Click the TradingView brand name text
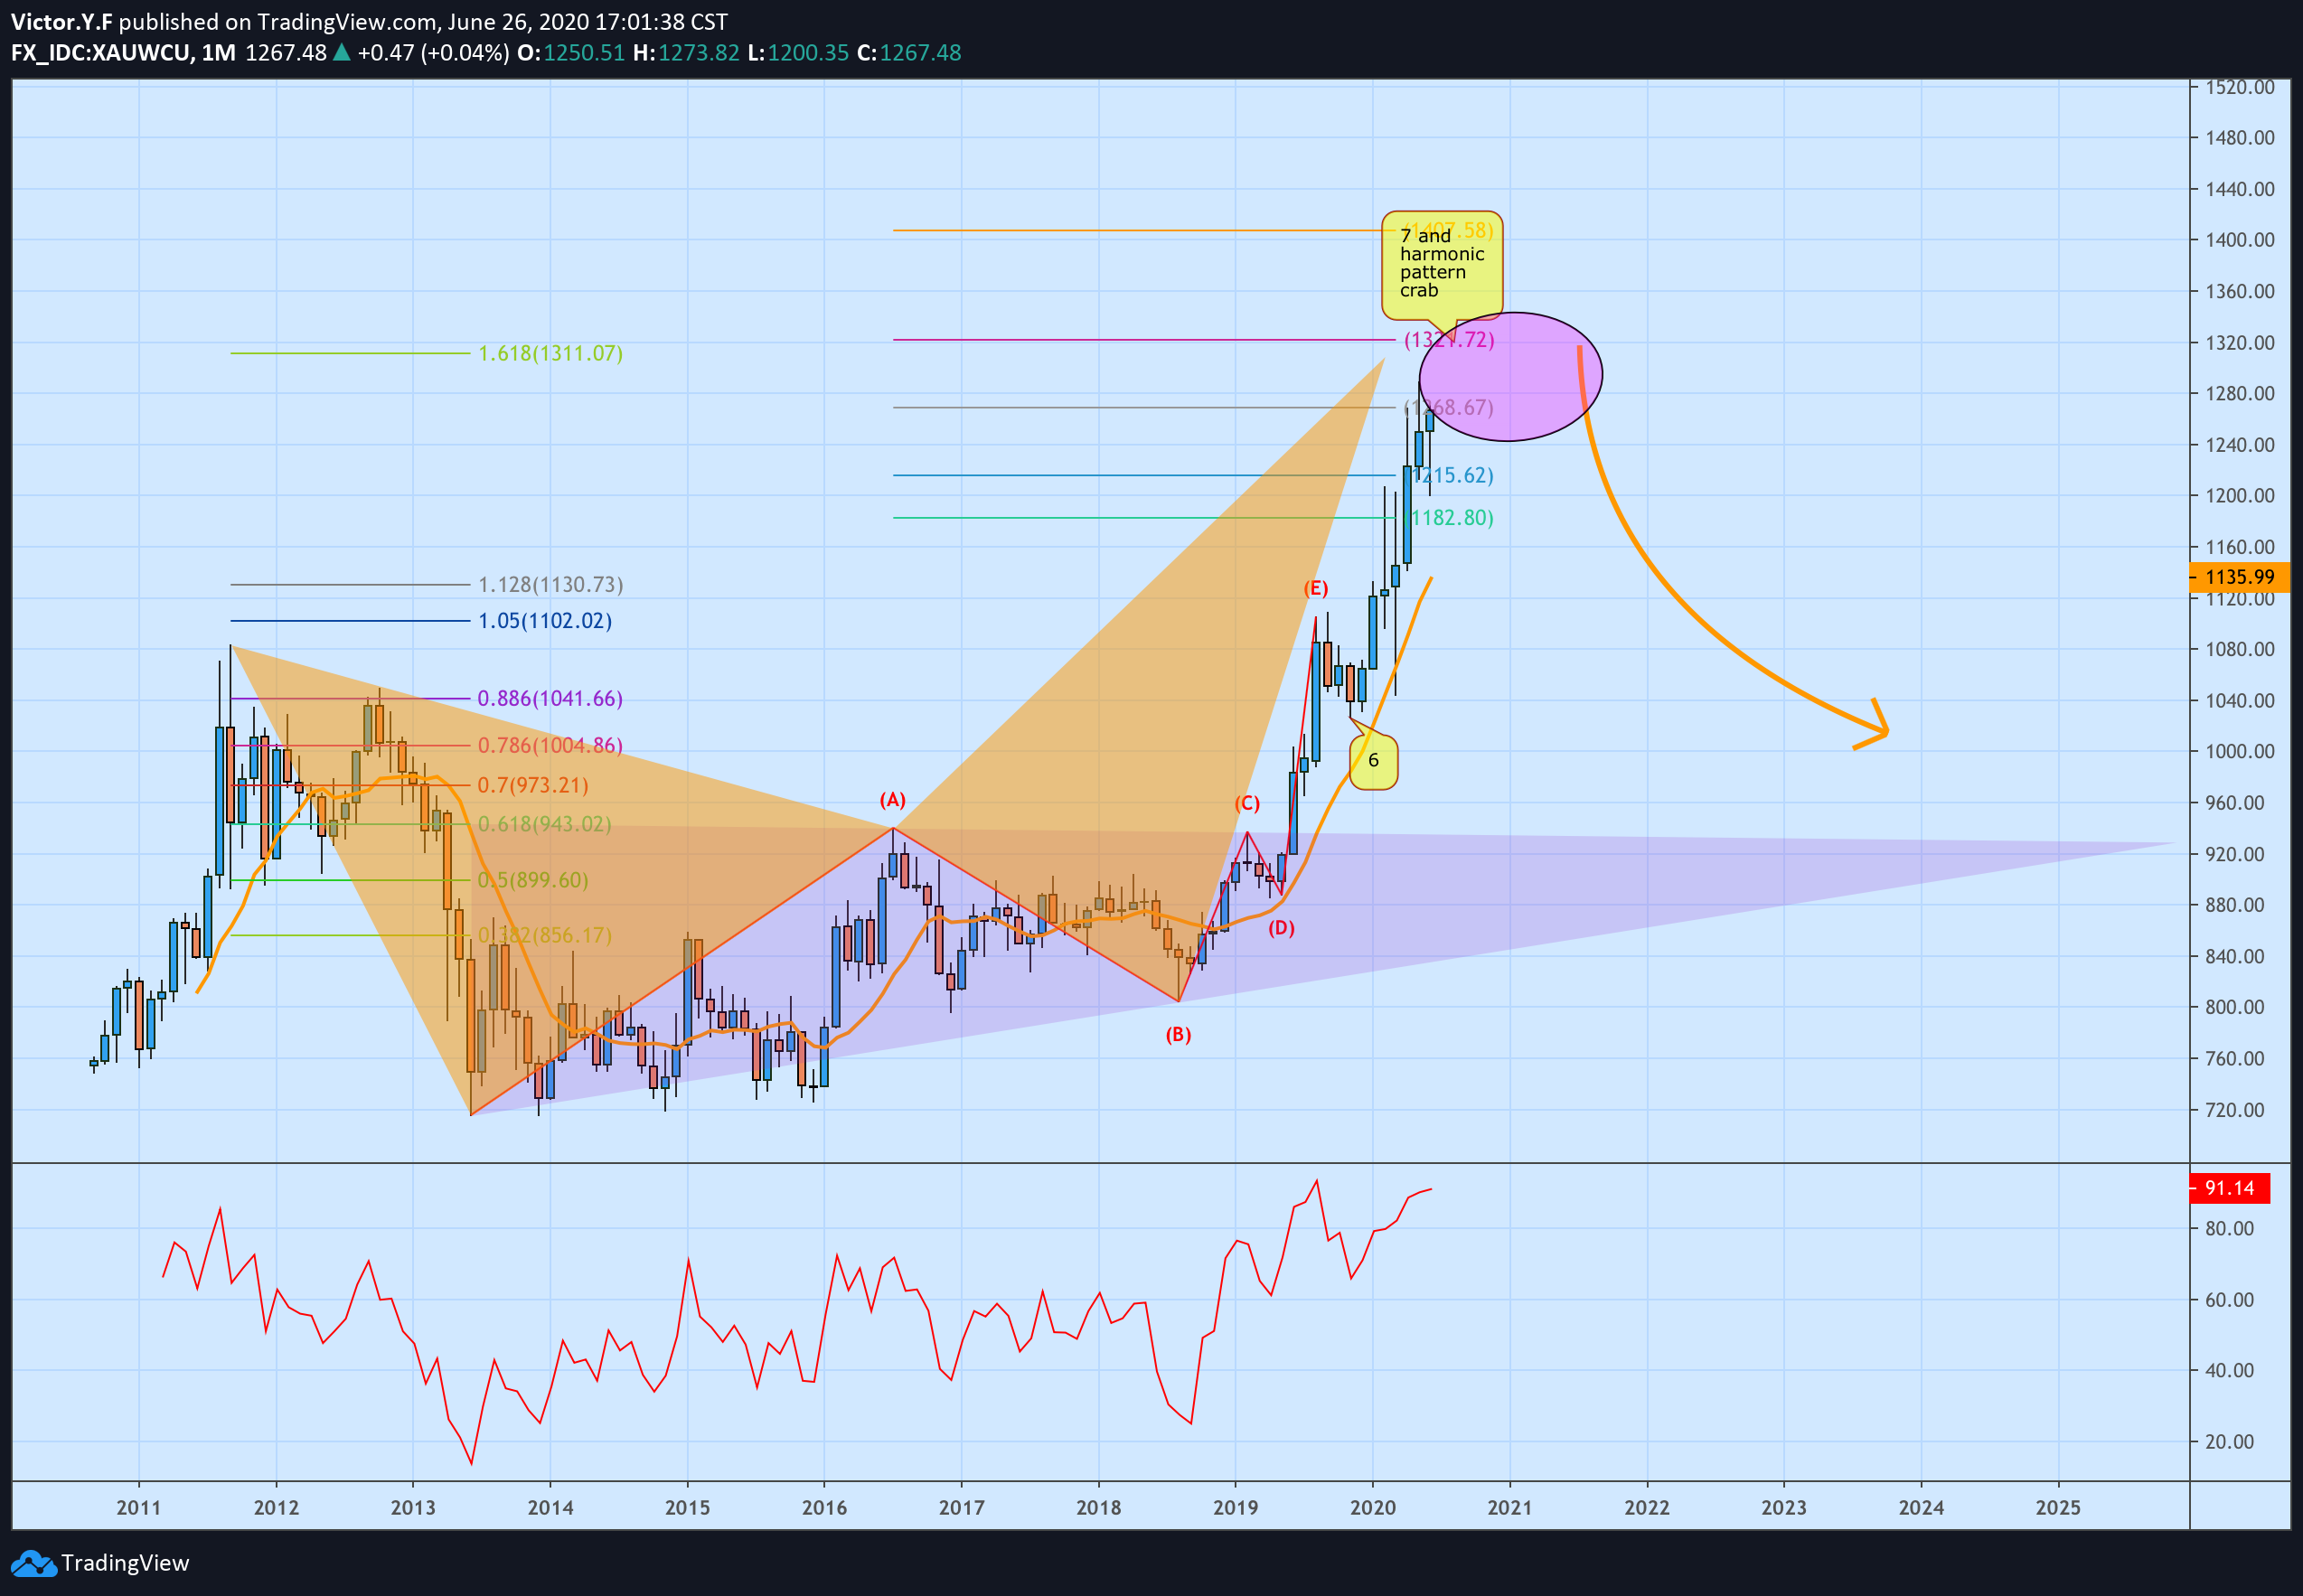The width and height of the screenshot is (2303, 1596). [x=125, y=1563]
